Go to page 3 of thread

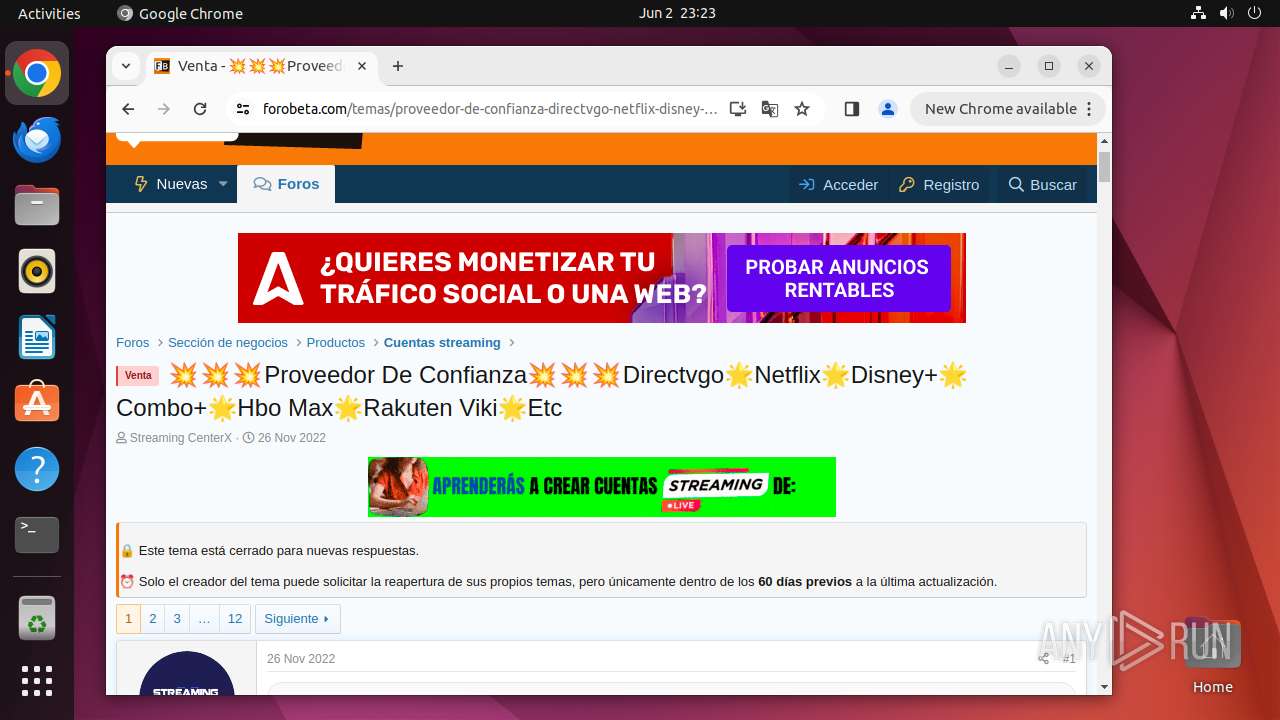click(177, 619)
